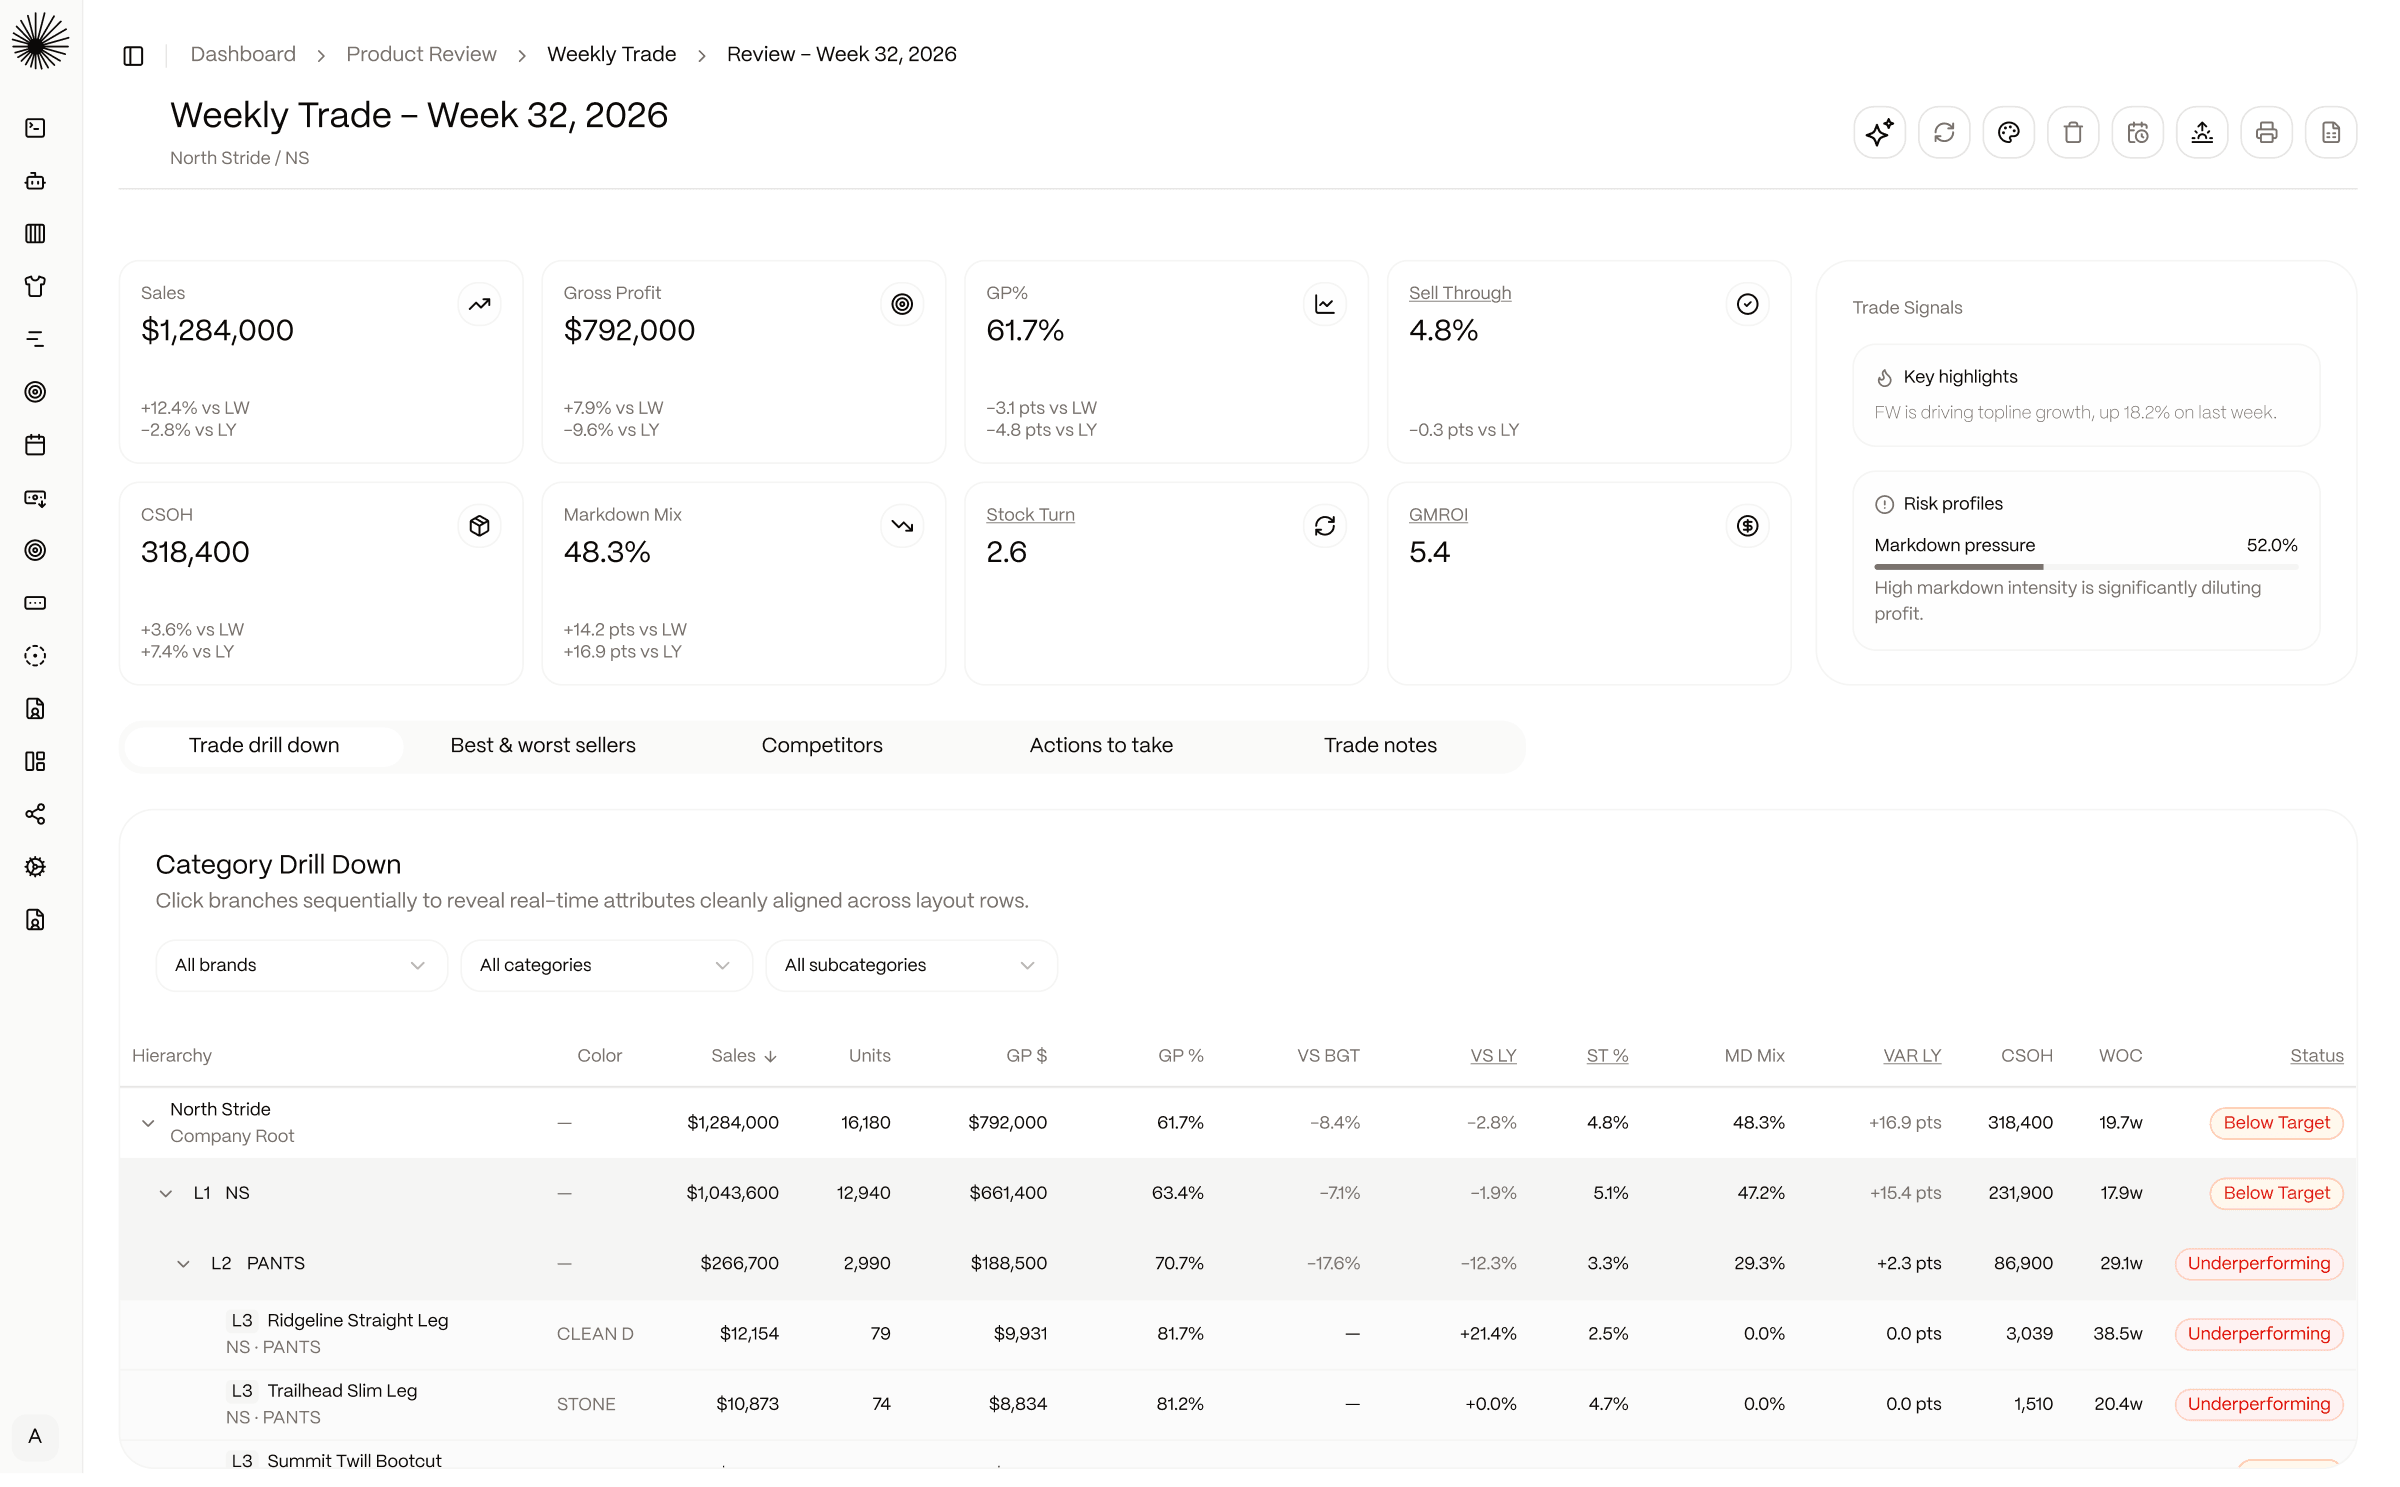This screenshot has height=1487, width=2400.
Task: Select the Ridgeline Straight Leg row
Action: pos(1238,1334)
